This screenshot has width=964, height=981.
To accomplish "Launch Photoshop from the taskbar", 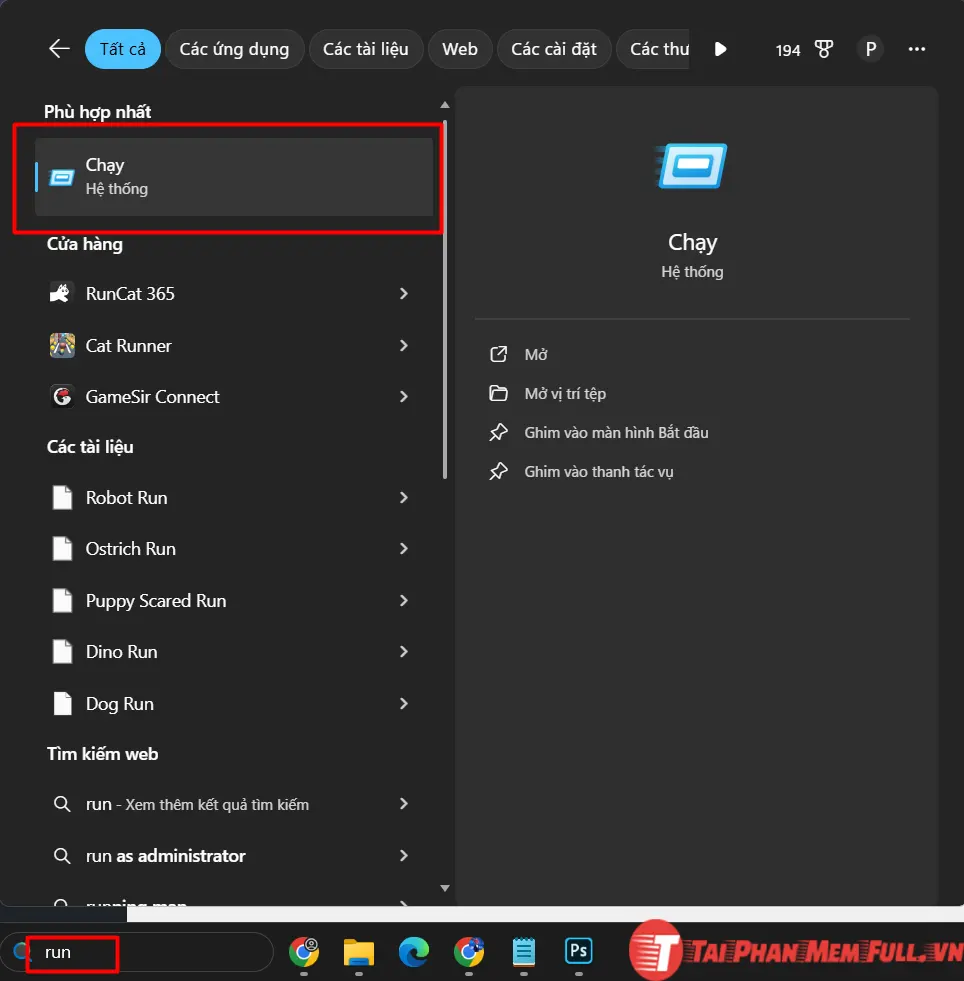I will pos(578,951).
